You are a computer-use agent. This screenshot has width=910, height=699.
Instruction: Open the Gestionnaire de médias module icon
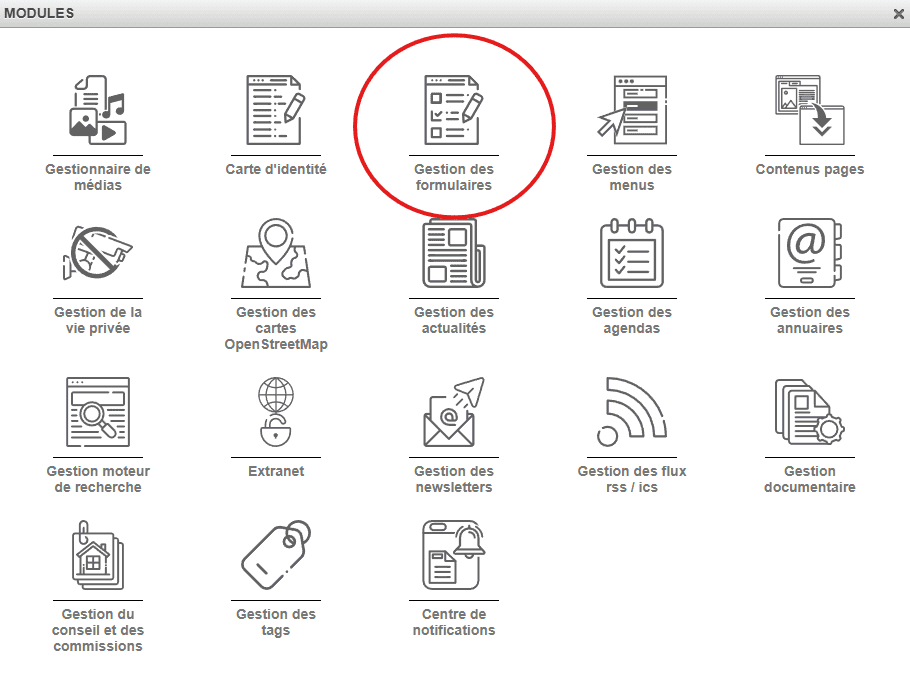click(x=98, y=110)
